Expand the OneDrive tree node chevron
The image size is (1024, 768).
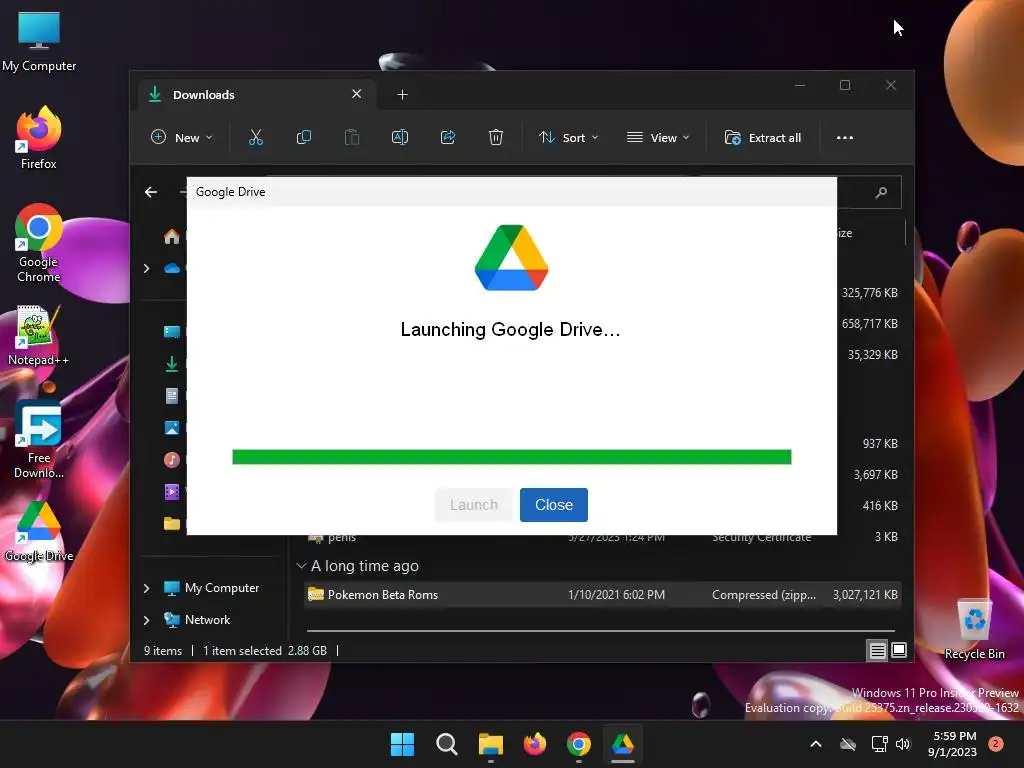point(146,268)
